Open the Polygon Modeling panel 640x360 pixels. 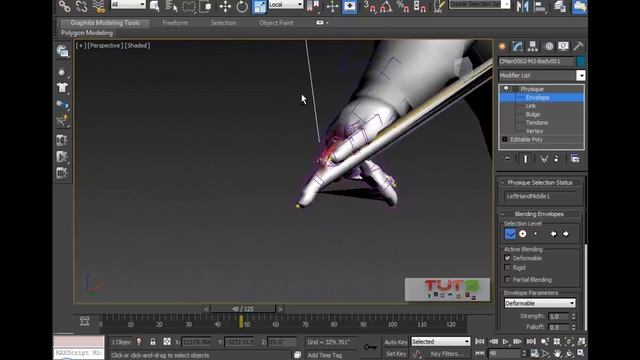point(87,33)
